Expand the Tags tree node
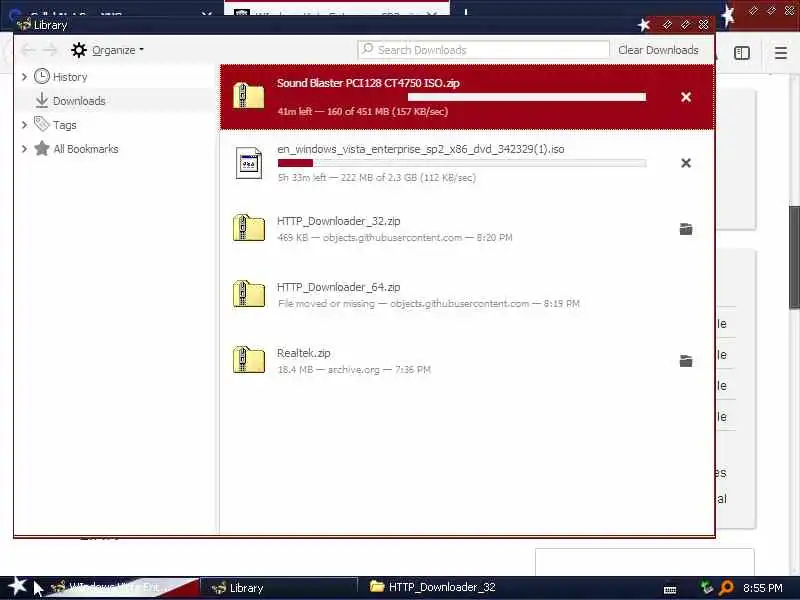The image size is (800, 600). click(x=24, y=125)
